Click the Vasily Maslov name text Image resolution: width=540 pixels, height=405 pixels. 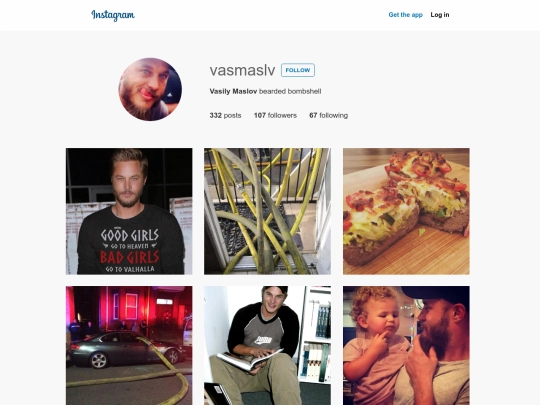[233, 91]
